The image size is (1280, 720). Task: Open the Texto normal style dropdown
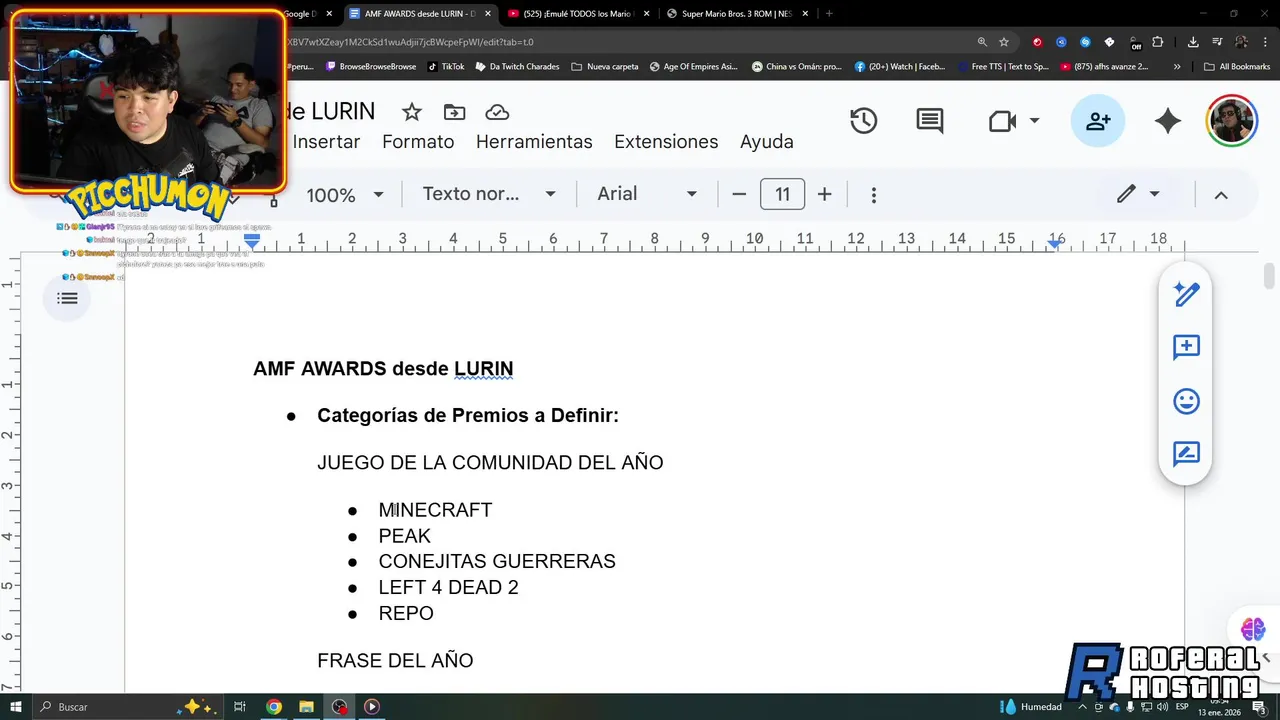pyautogui.click(x=489, y=194)
